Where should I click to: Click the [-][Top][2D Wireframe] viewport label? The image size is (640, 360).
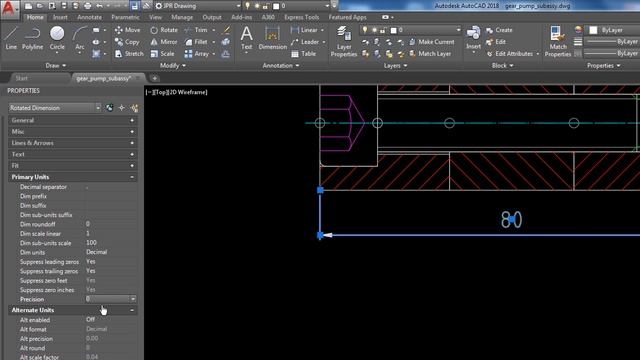(176, 92)
